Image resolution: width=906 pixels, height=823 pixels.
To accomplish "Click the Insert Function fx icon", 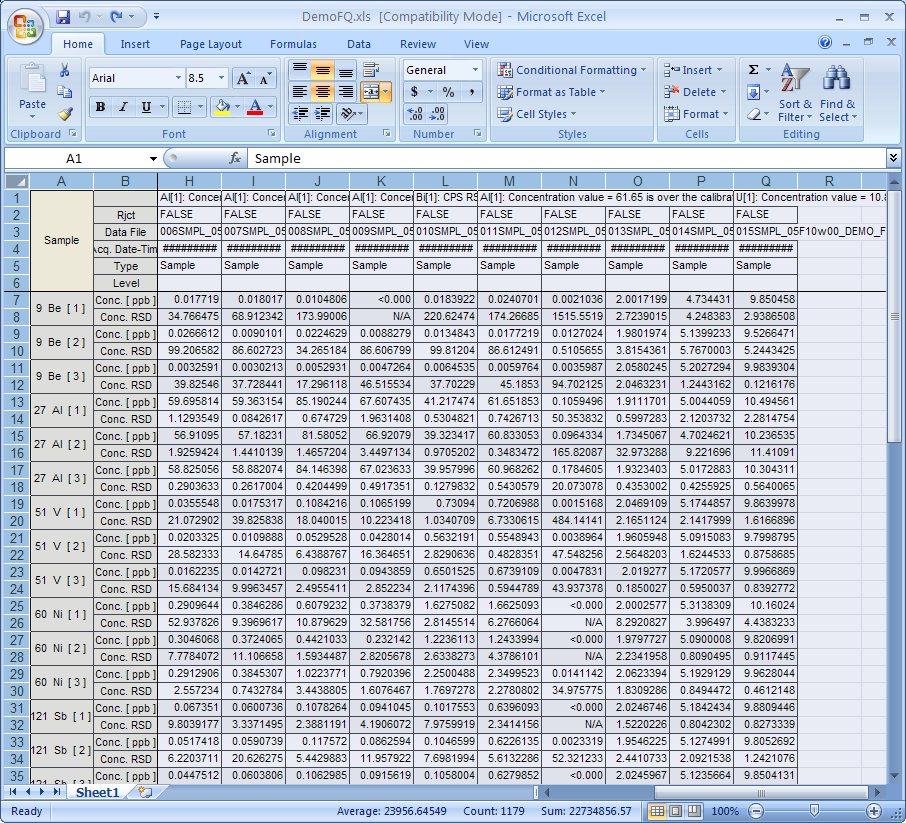I will (x=235, y=158).
